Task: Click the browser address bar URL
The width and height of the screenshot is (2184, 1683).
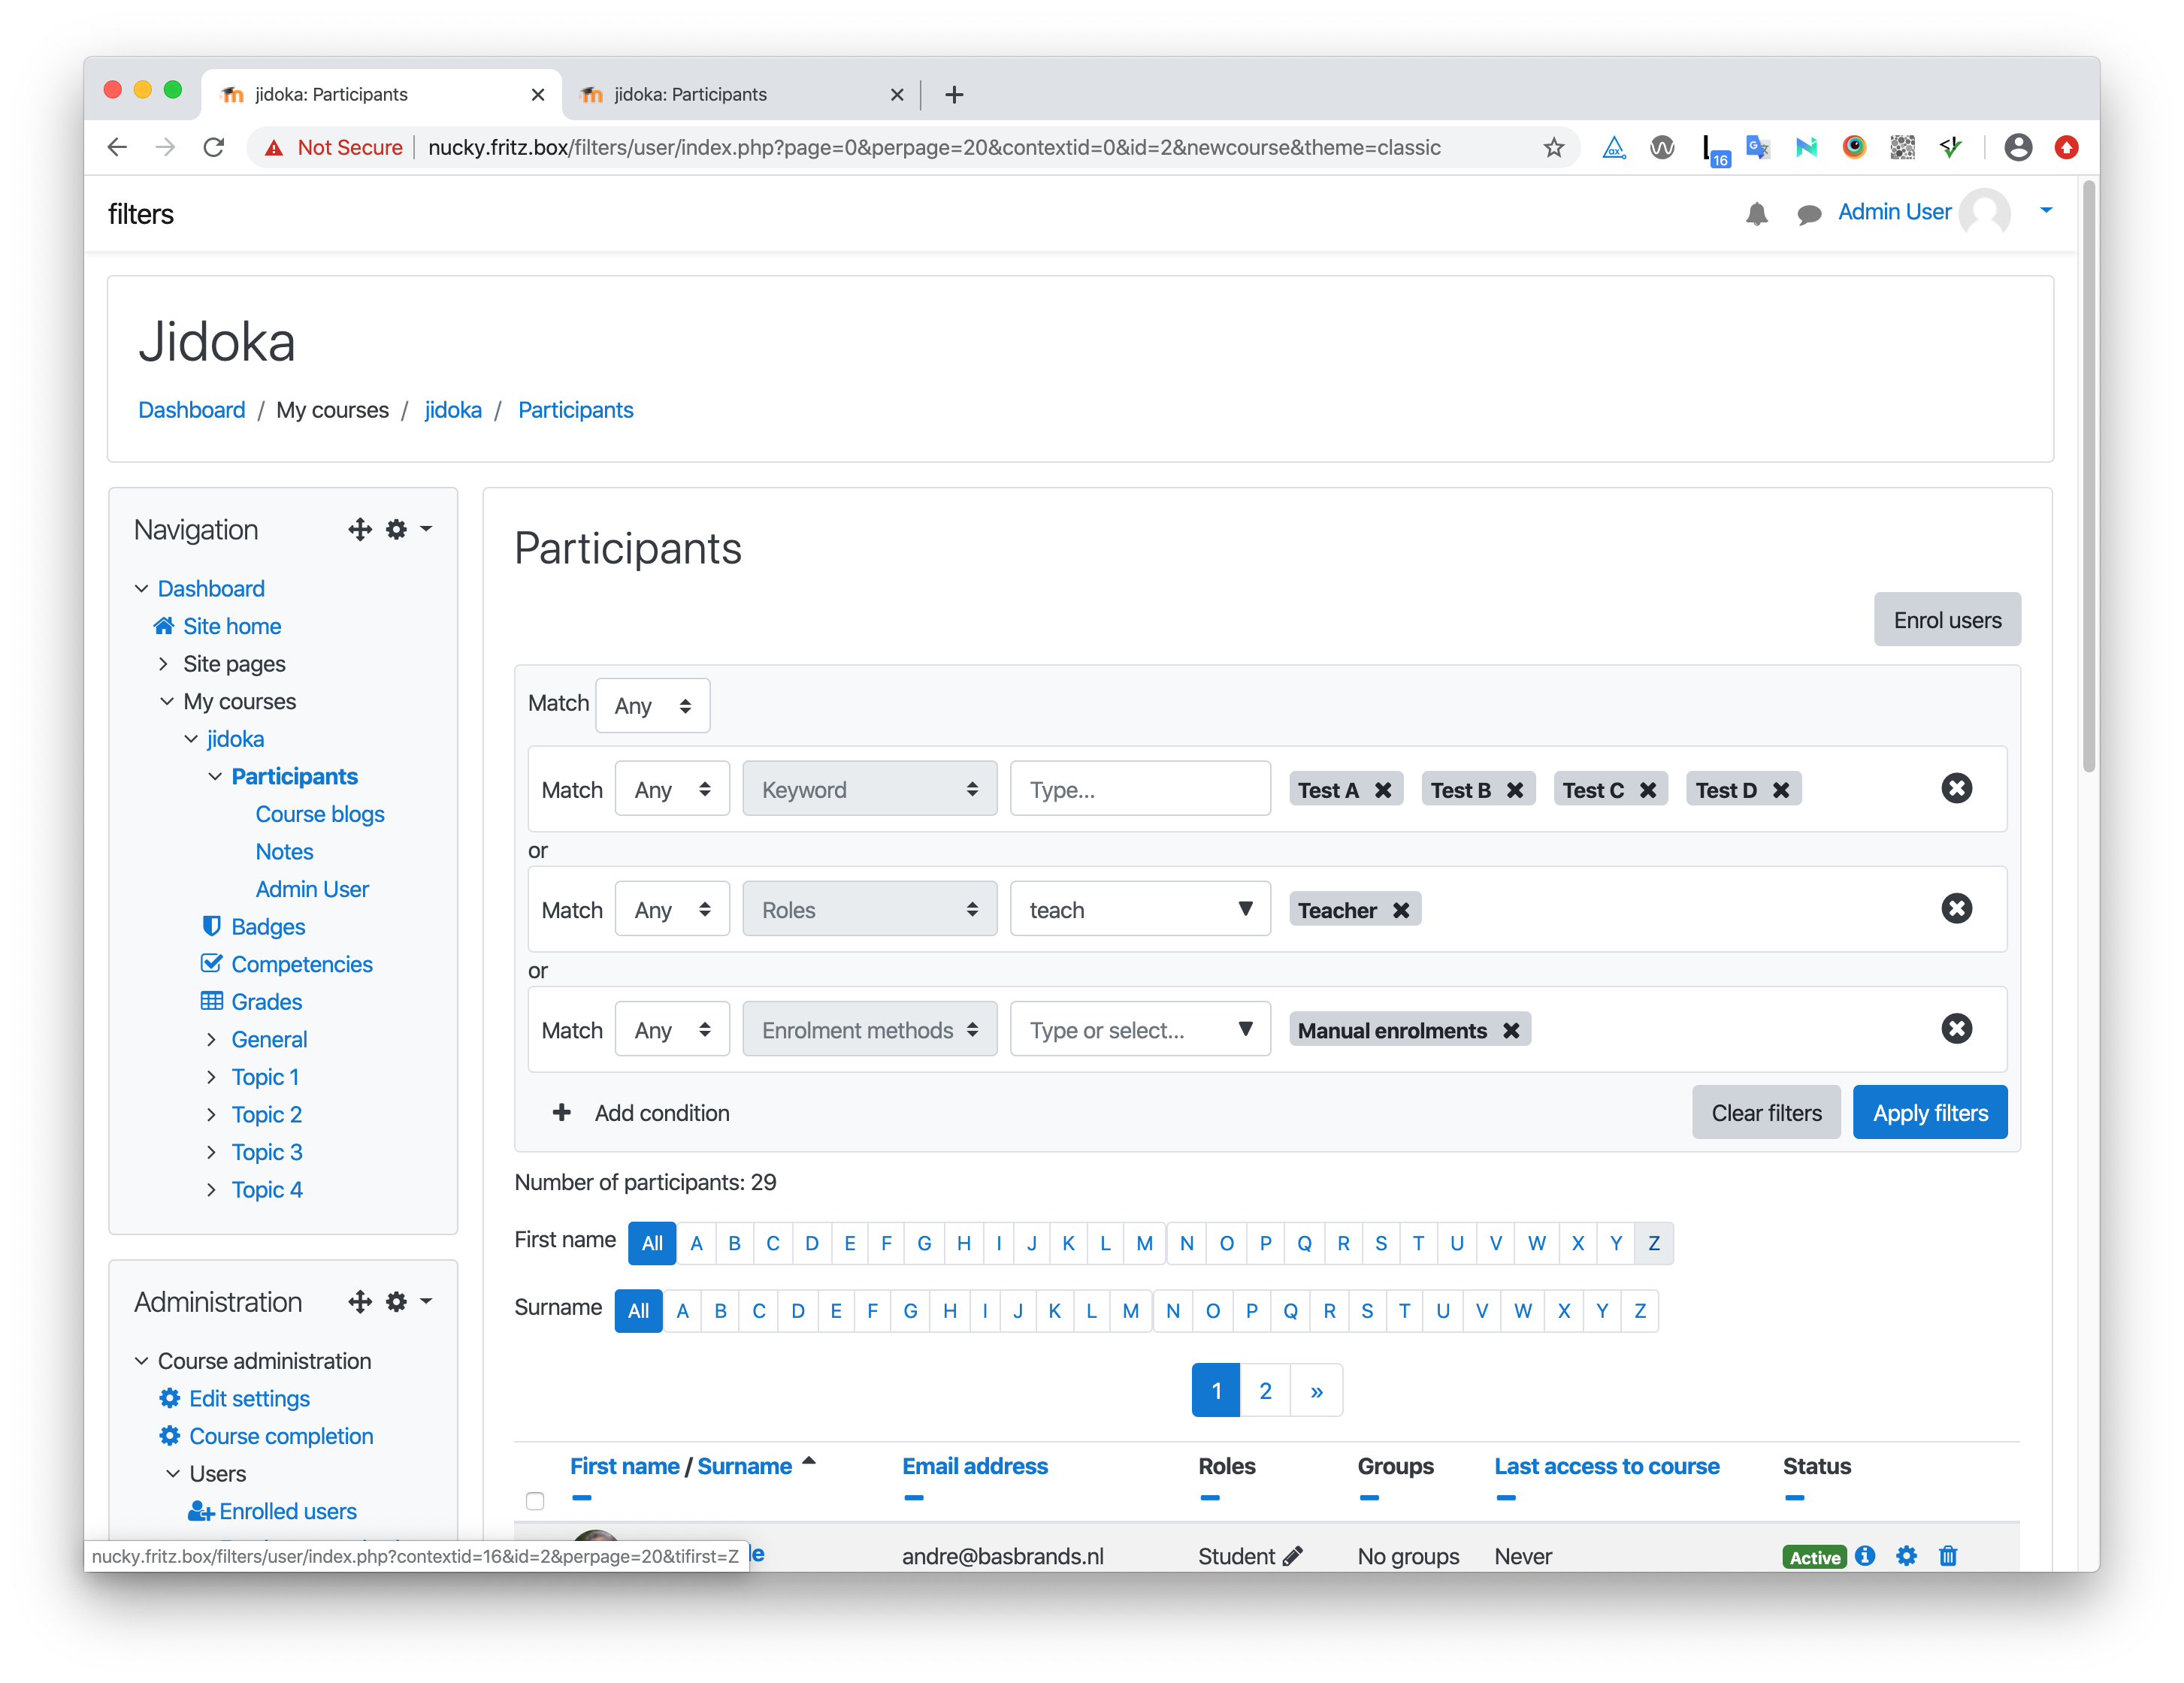Action: [933, 148]
